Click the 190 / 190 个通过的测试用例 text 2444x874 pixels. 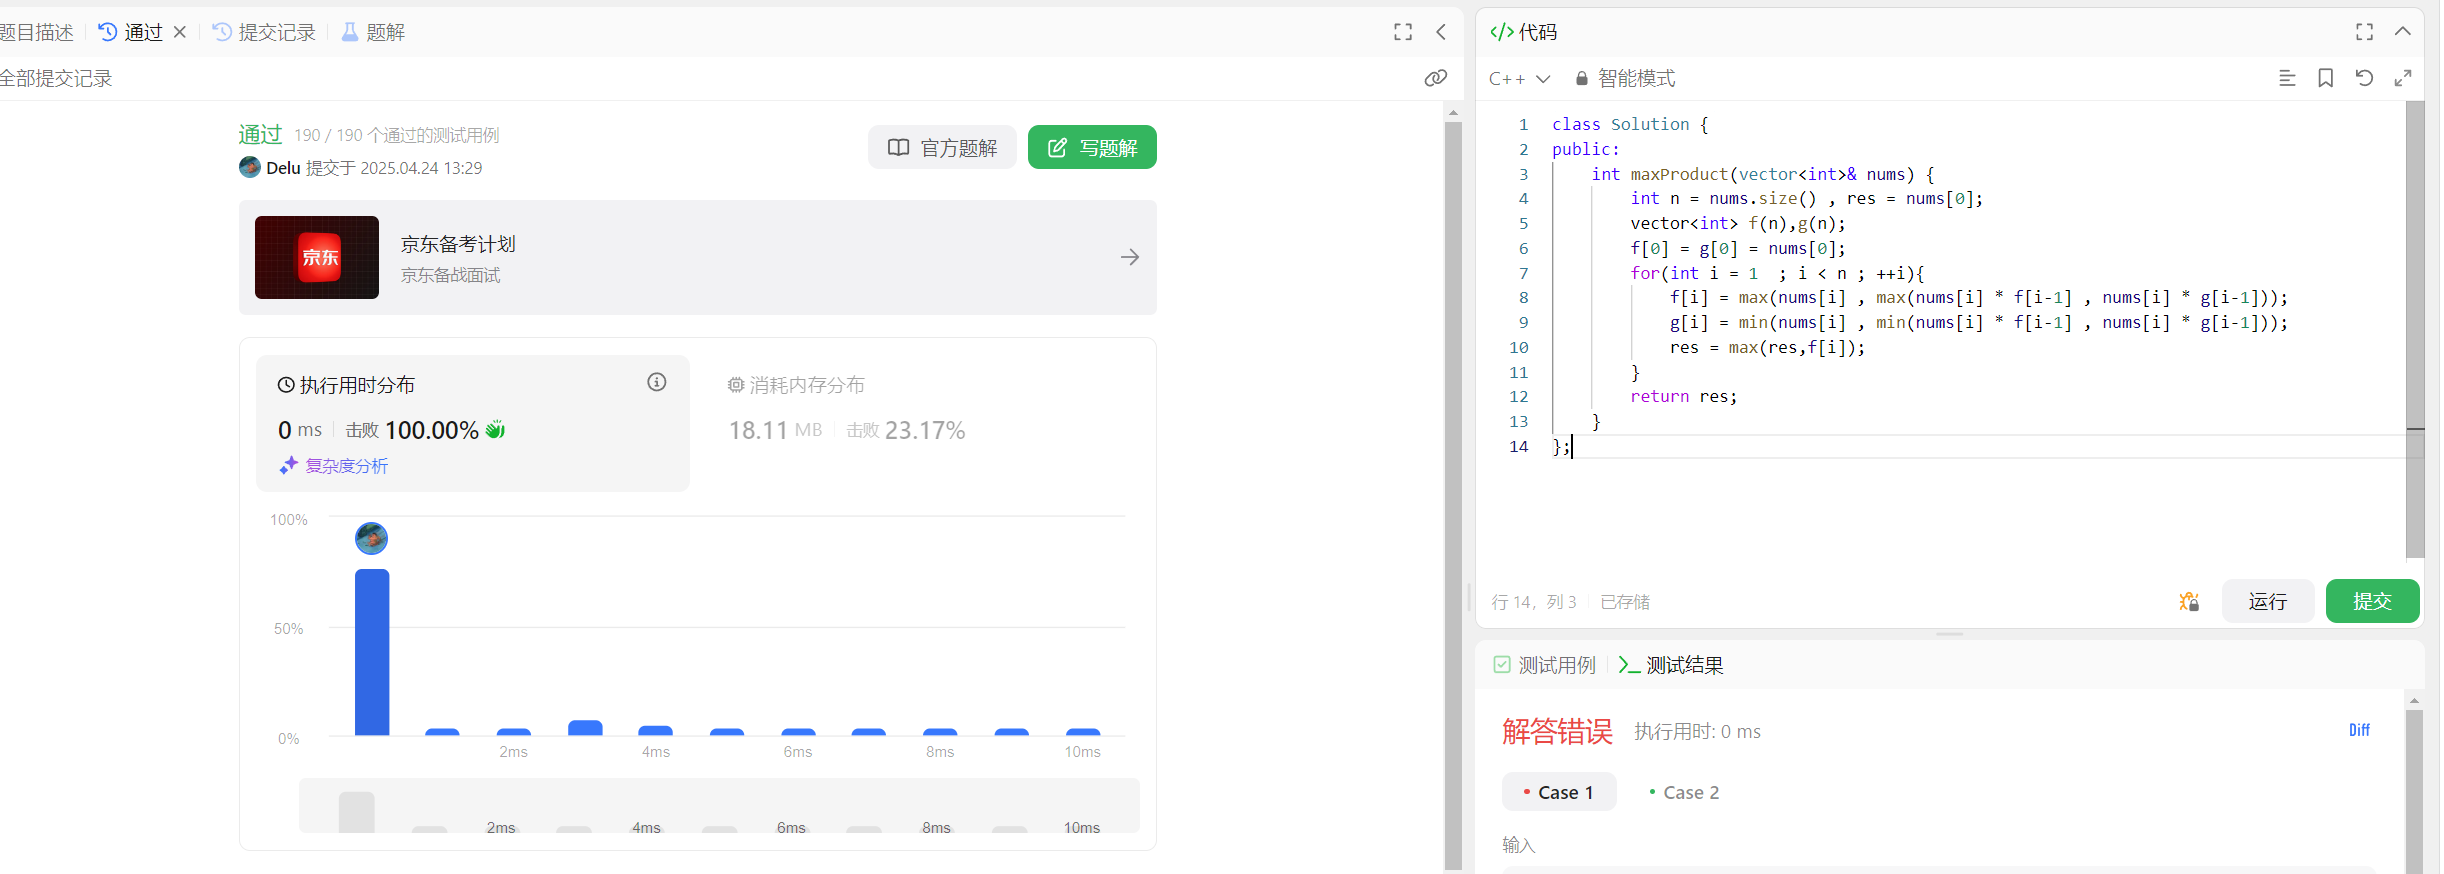(396, 135)
